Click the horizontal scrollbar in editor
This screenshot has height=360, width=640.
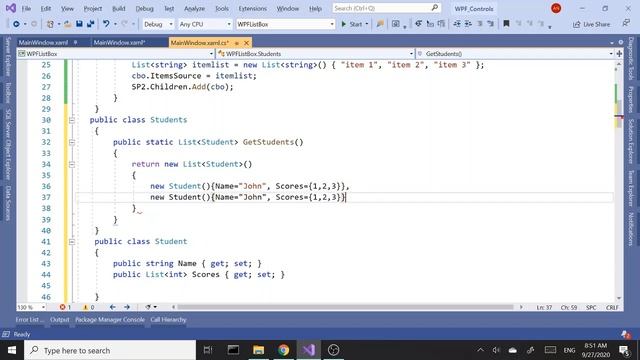345,307
